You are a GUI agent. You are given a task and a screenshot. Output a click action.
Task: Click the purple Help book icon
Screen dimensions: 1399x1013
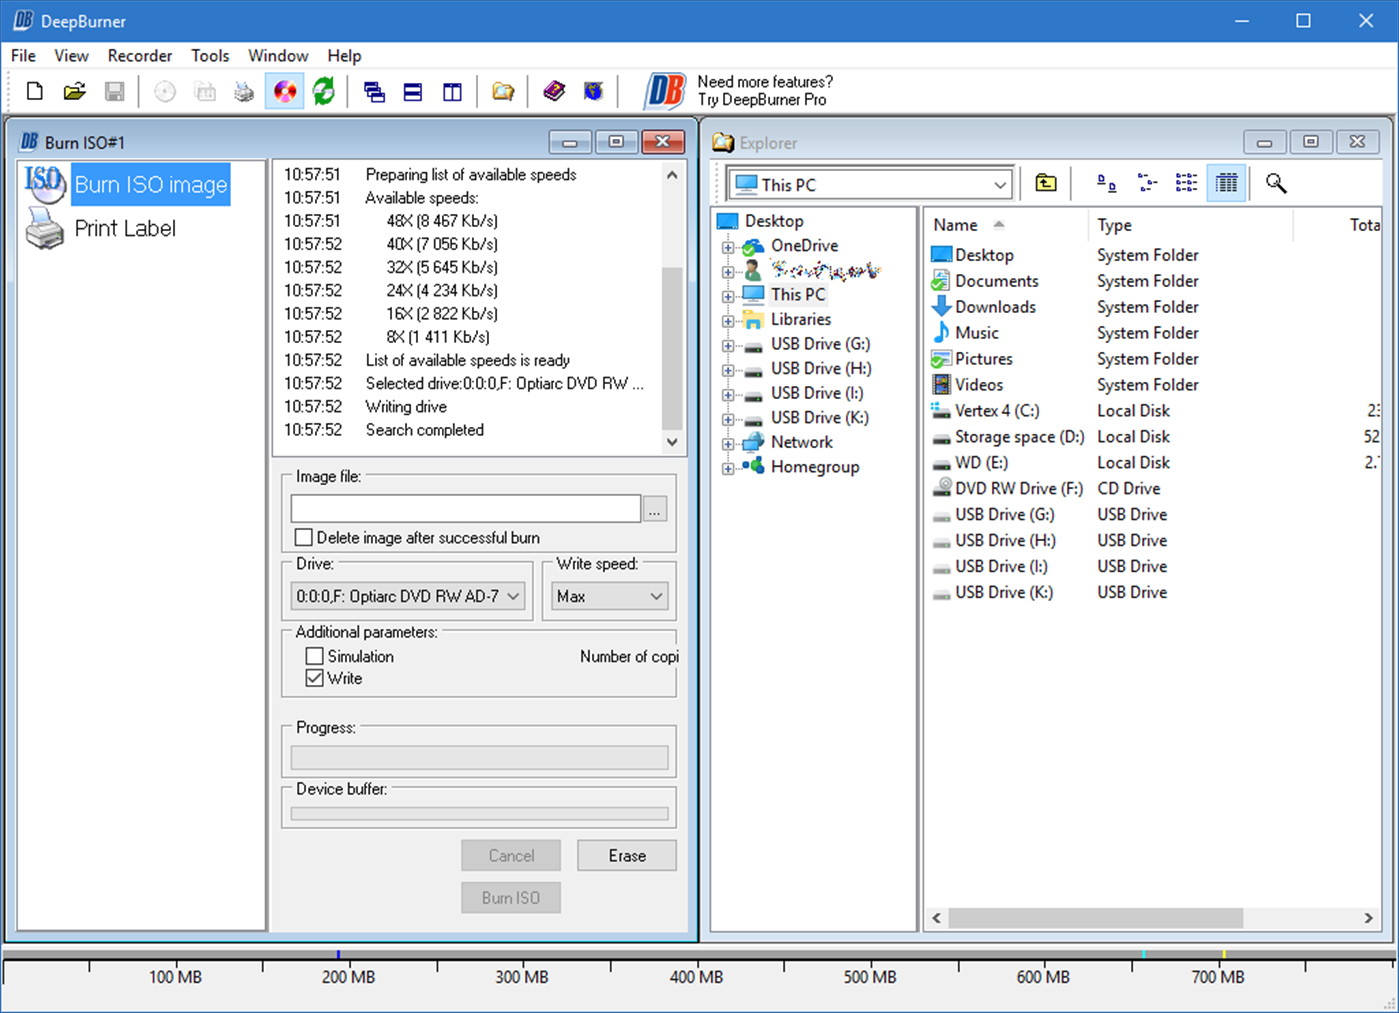(554, 92)
